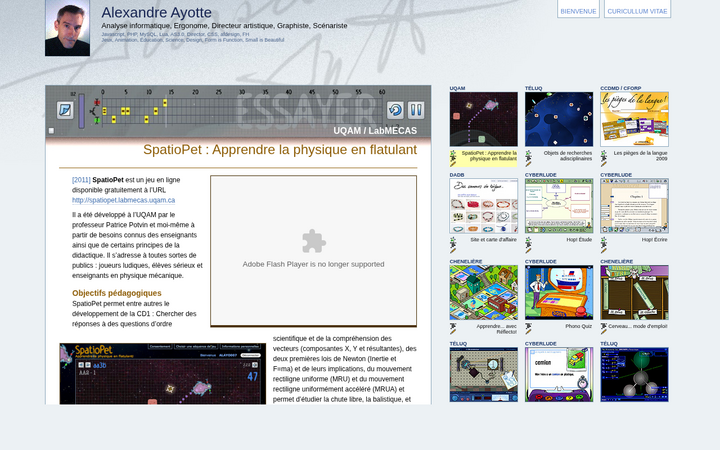Viewport: 720px width, 450px height.
Task: Click the restart circular-arrow button
Action: (x=395, y=110)
